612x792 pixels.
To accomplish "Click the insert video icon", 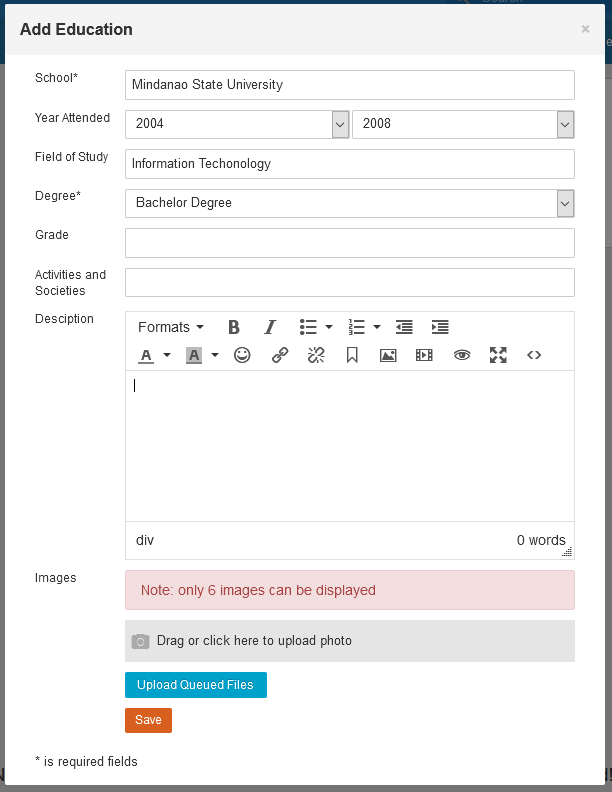I will [424, 355].
